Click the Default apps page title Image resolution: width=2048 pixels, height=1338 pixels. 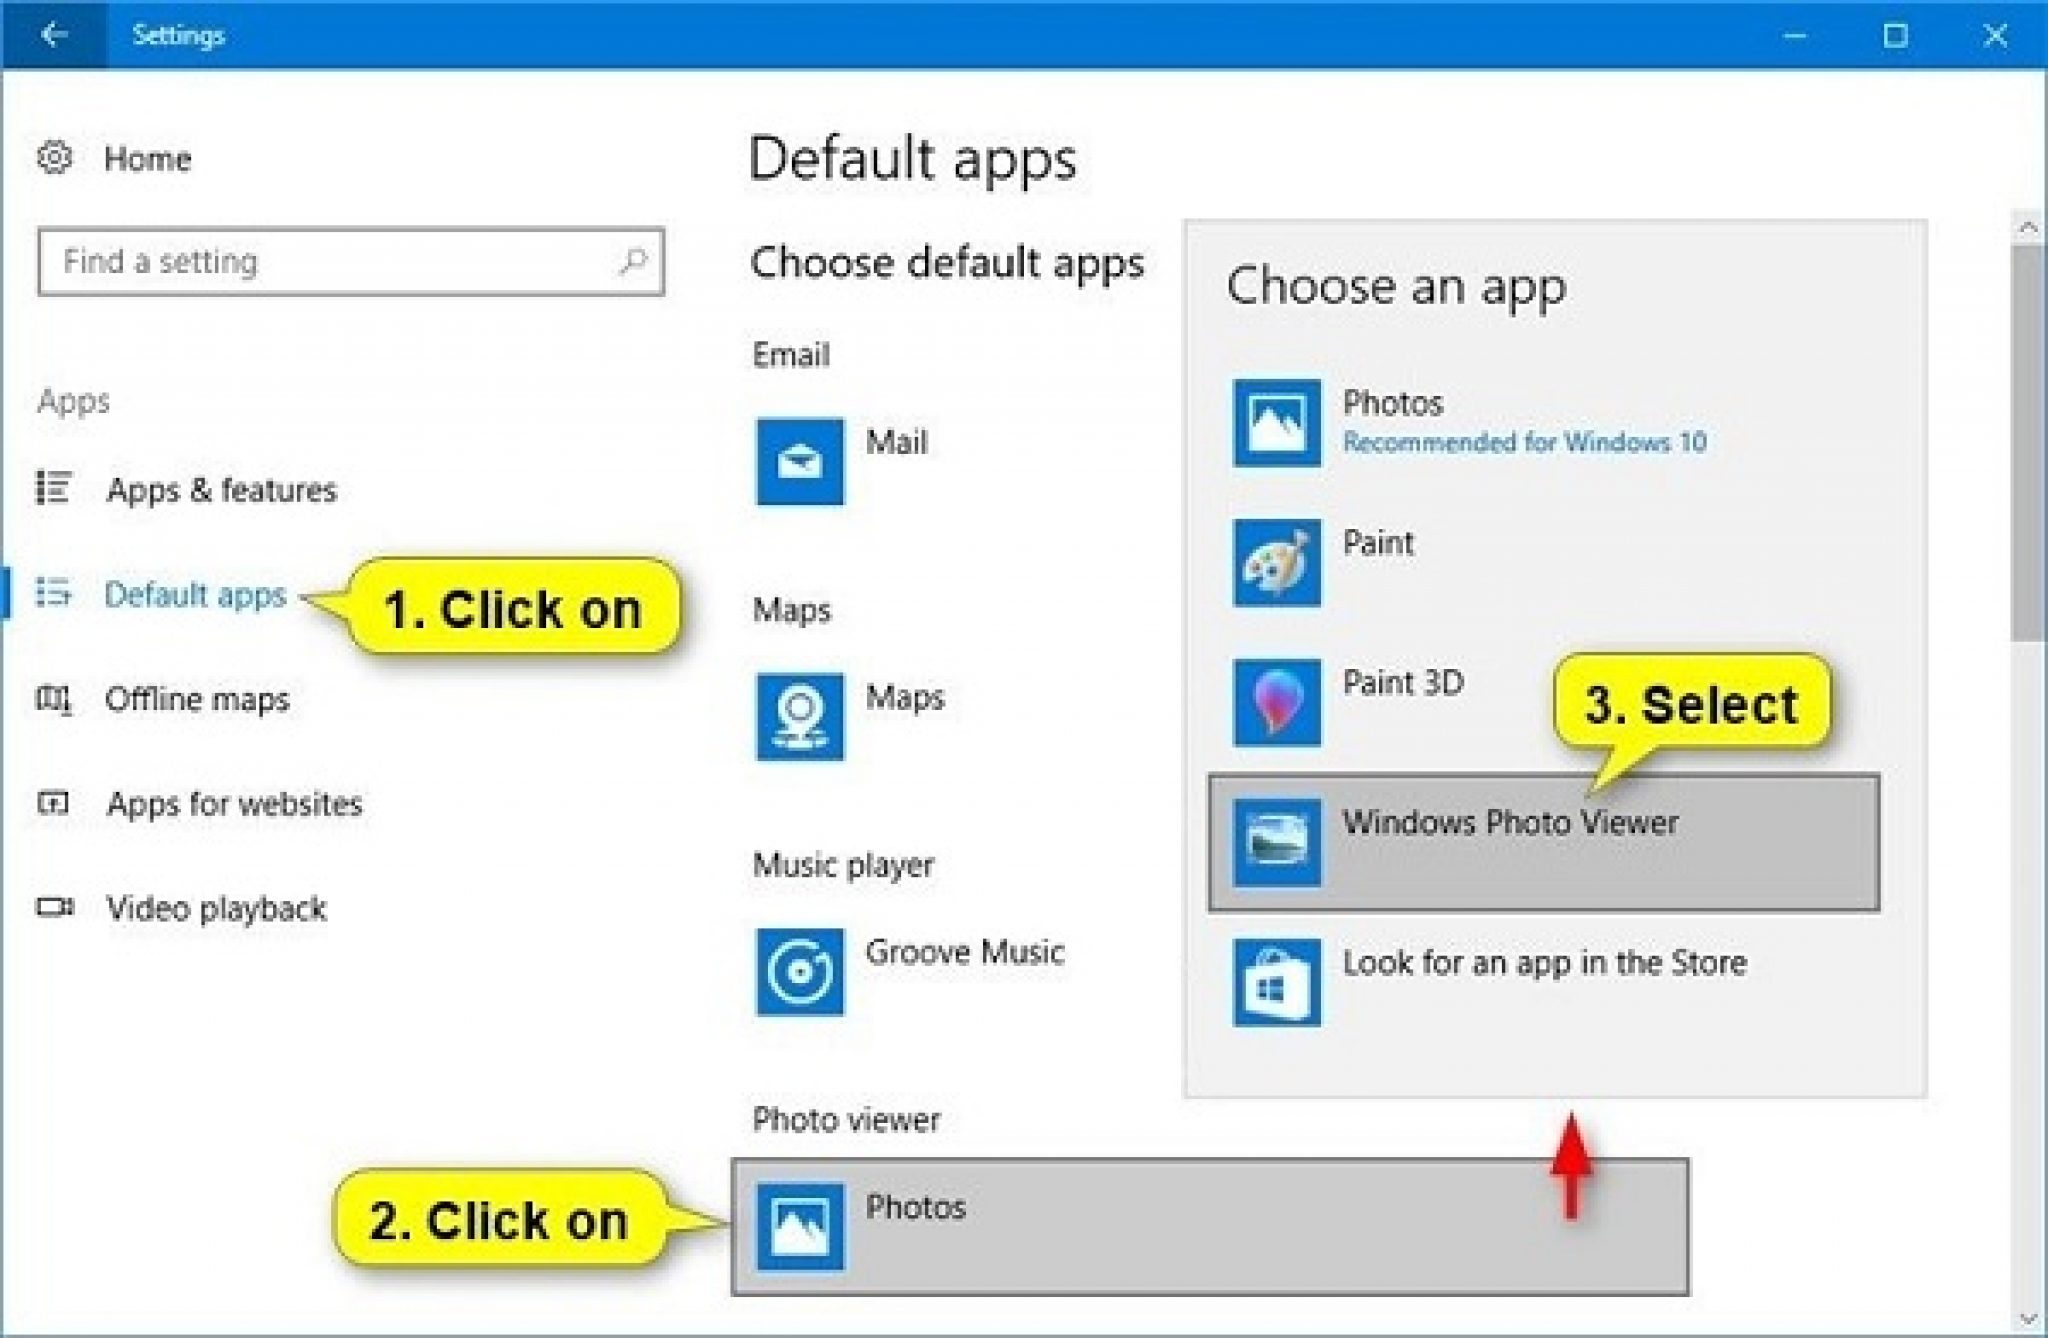point(912,160)
